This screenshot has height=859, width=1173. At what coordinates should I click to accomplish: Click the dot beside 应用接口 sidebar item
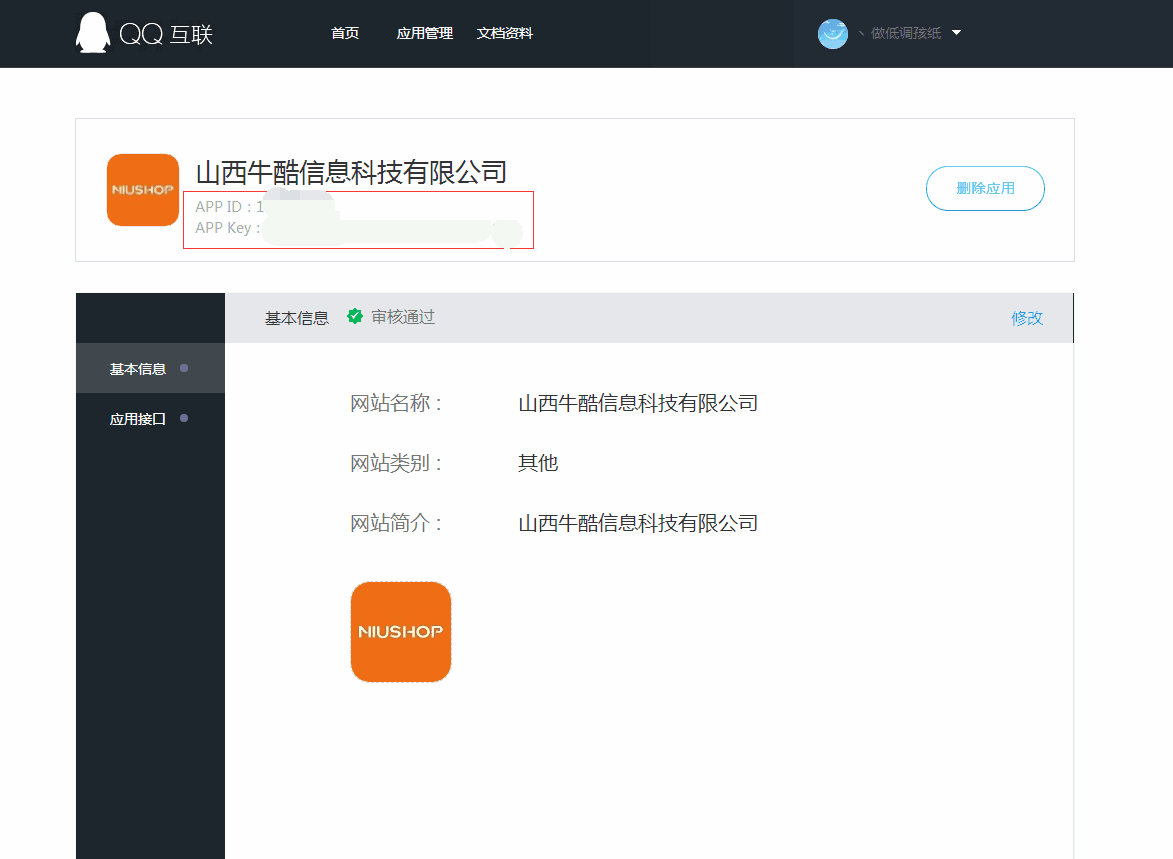184,418
